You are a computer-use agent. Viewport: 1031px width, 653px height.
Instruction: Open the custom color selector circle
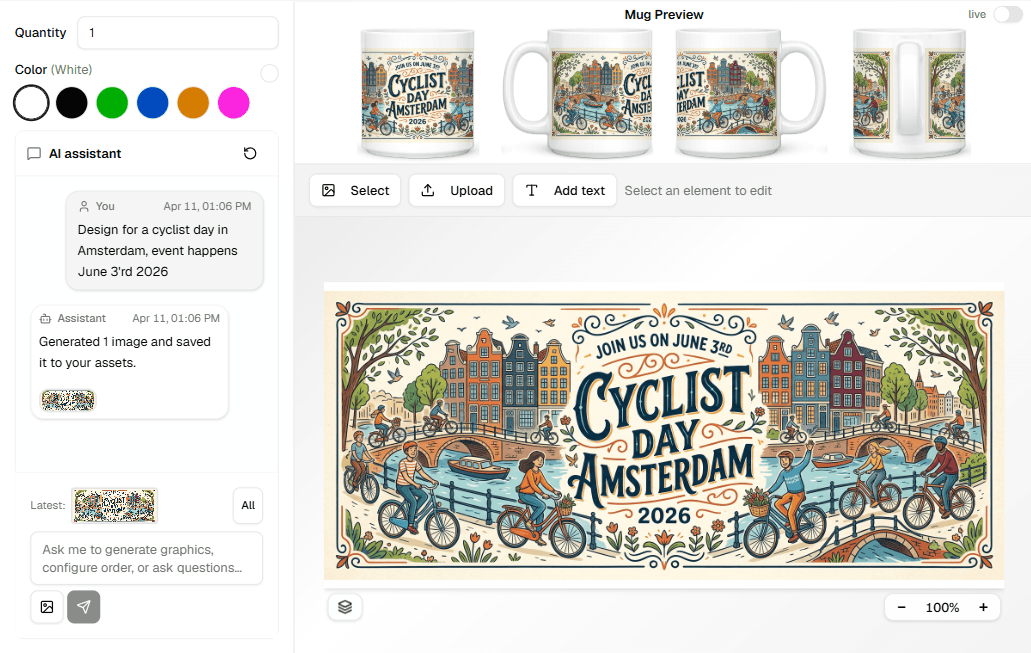coord(268,74)
